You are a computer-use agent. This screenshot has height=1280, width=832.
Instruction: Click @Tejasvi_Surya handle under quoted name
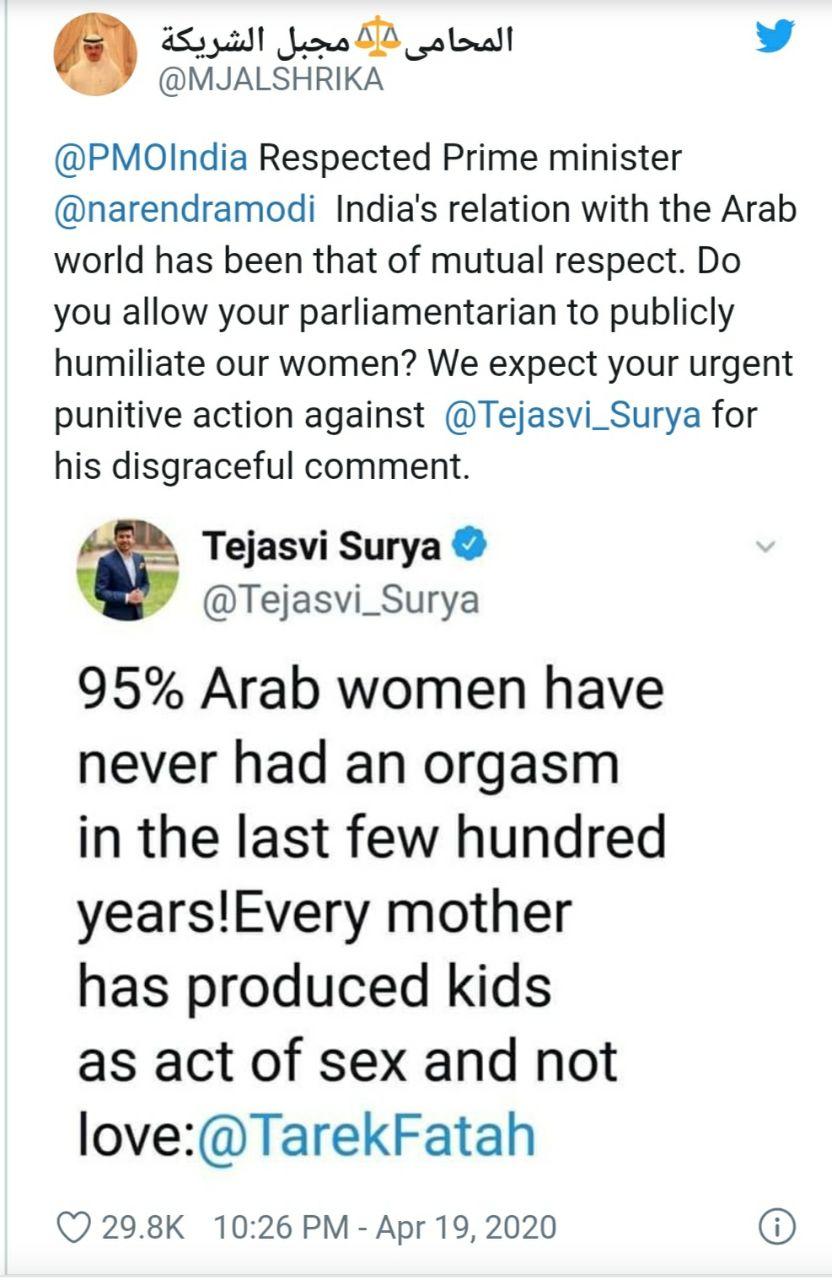click(x=341, y=599)
